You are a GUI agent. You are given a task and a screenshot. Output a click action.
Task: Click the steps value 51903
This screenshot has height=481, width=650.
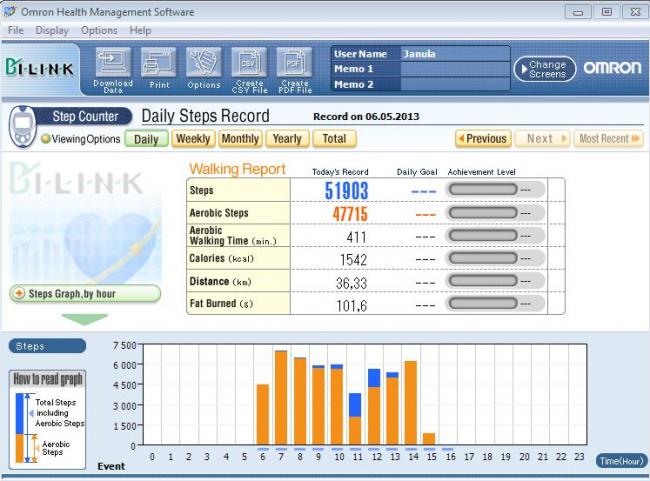pyautogui.click(x=346, y=191)
